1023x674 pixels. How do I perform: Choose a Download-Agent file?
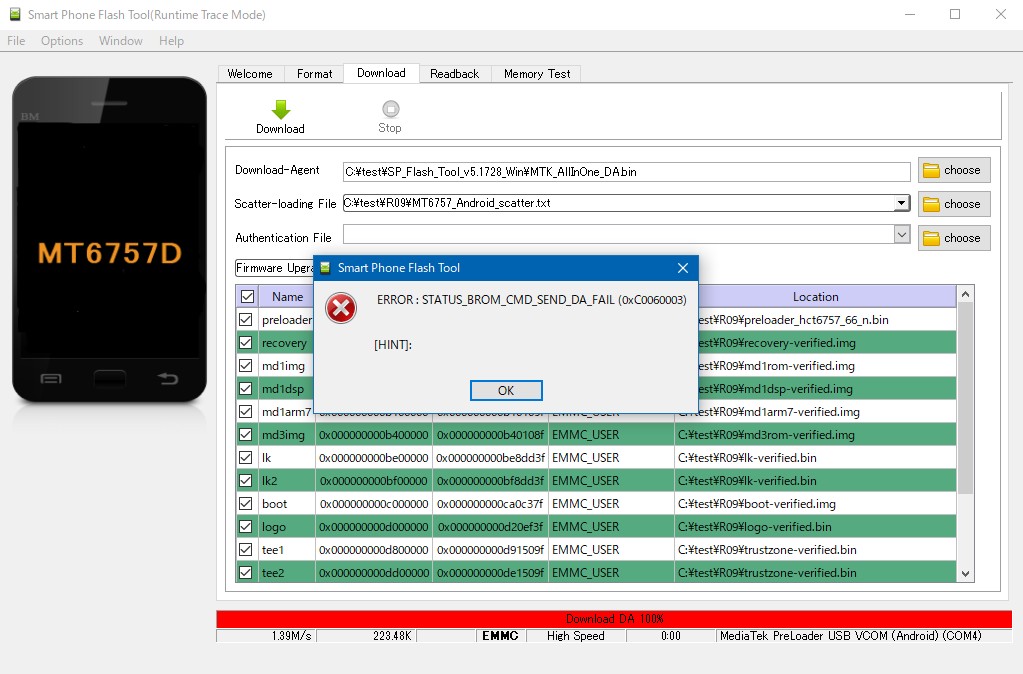(x=954, y=170)
